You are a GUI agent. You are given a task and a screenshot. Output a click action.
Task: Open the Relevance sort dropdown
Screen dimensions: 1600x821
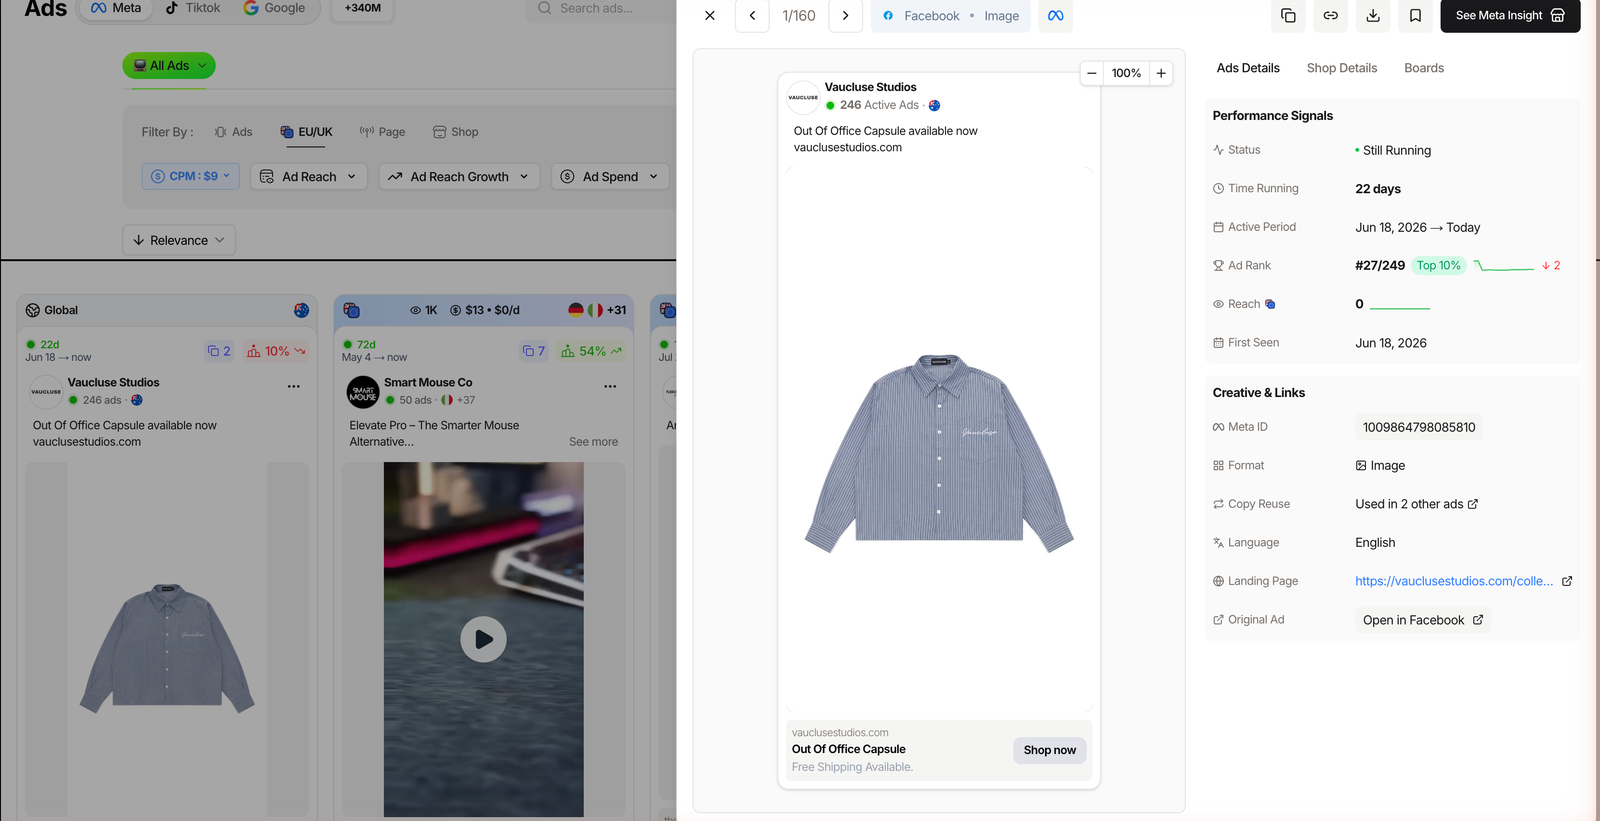click(179, 240)
